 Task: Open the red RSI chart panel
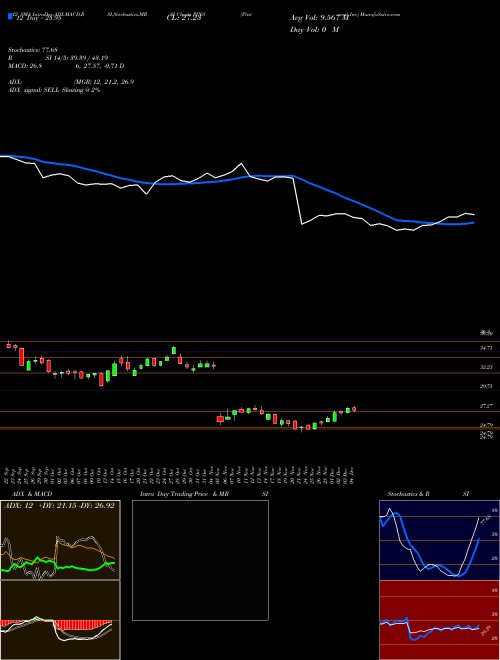point(439,620)
